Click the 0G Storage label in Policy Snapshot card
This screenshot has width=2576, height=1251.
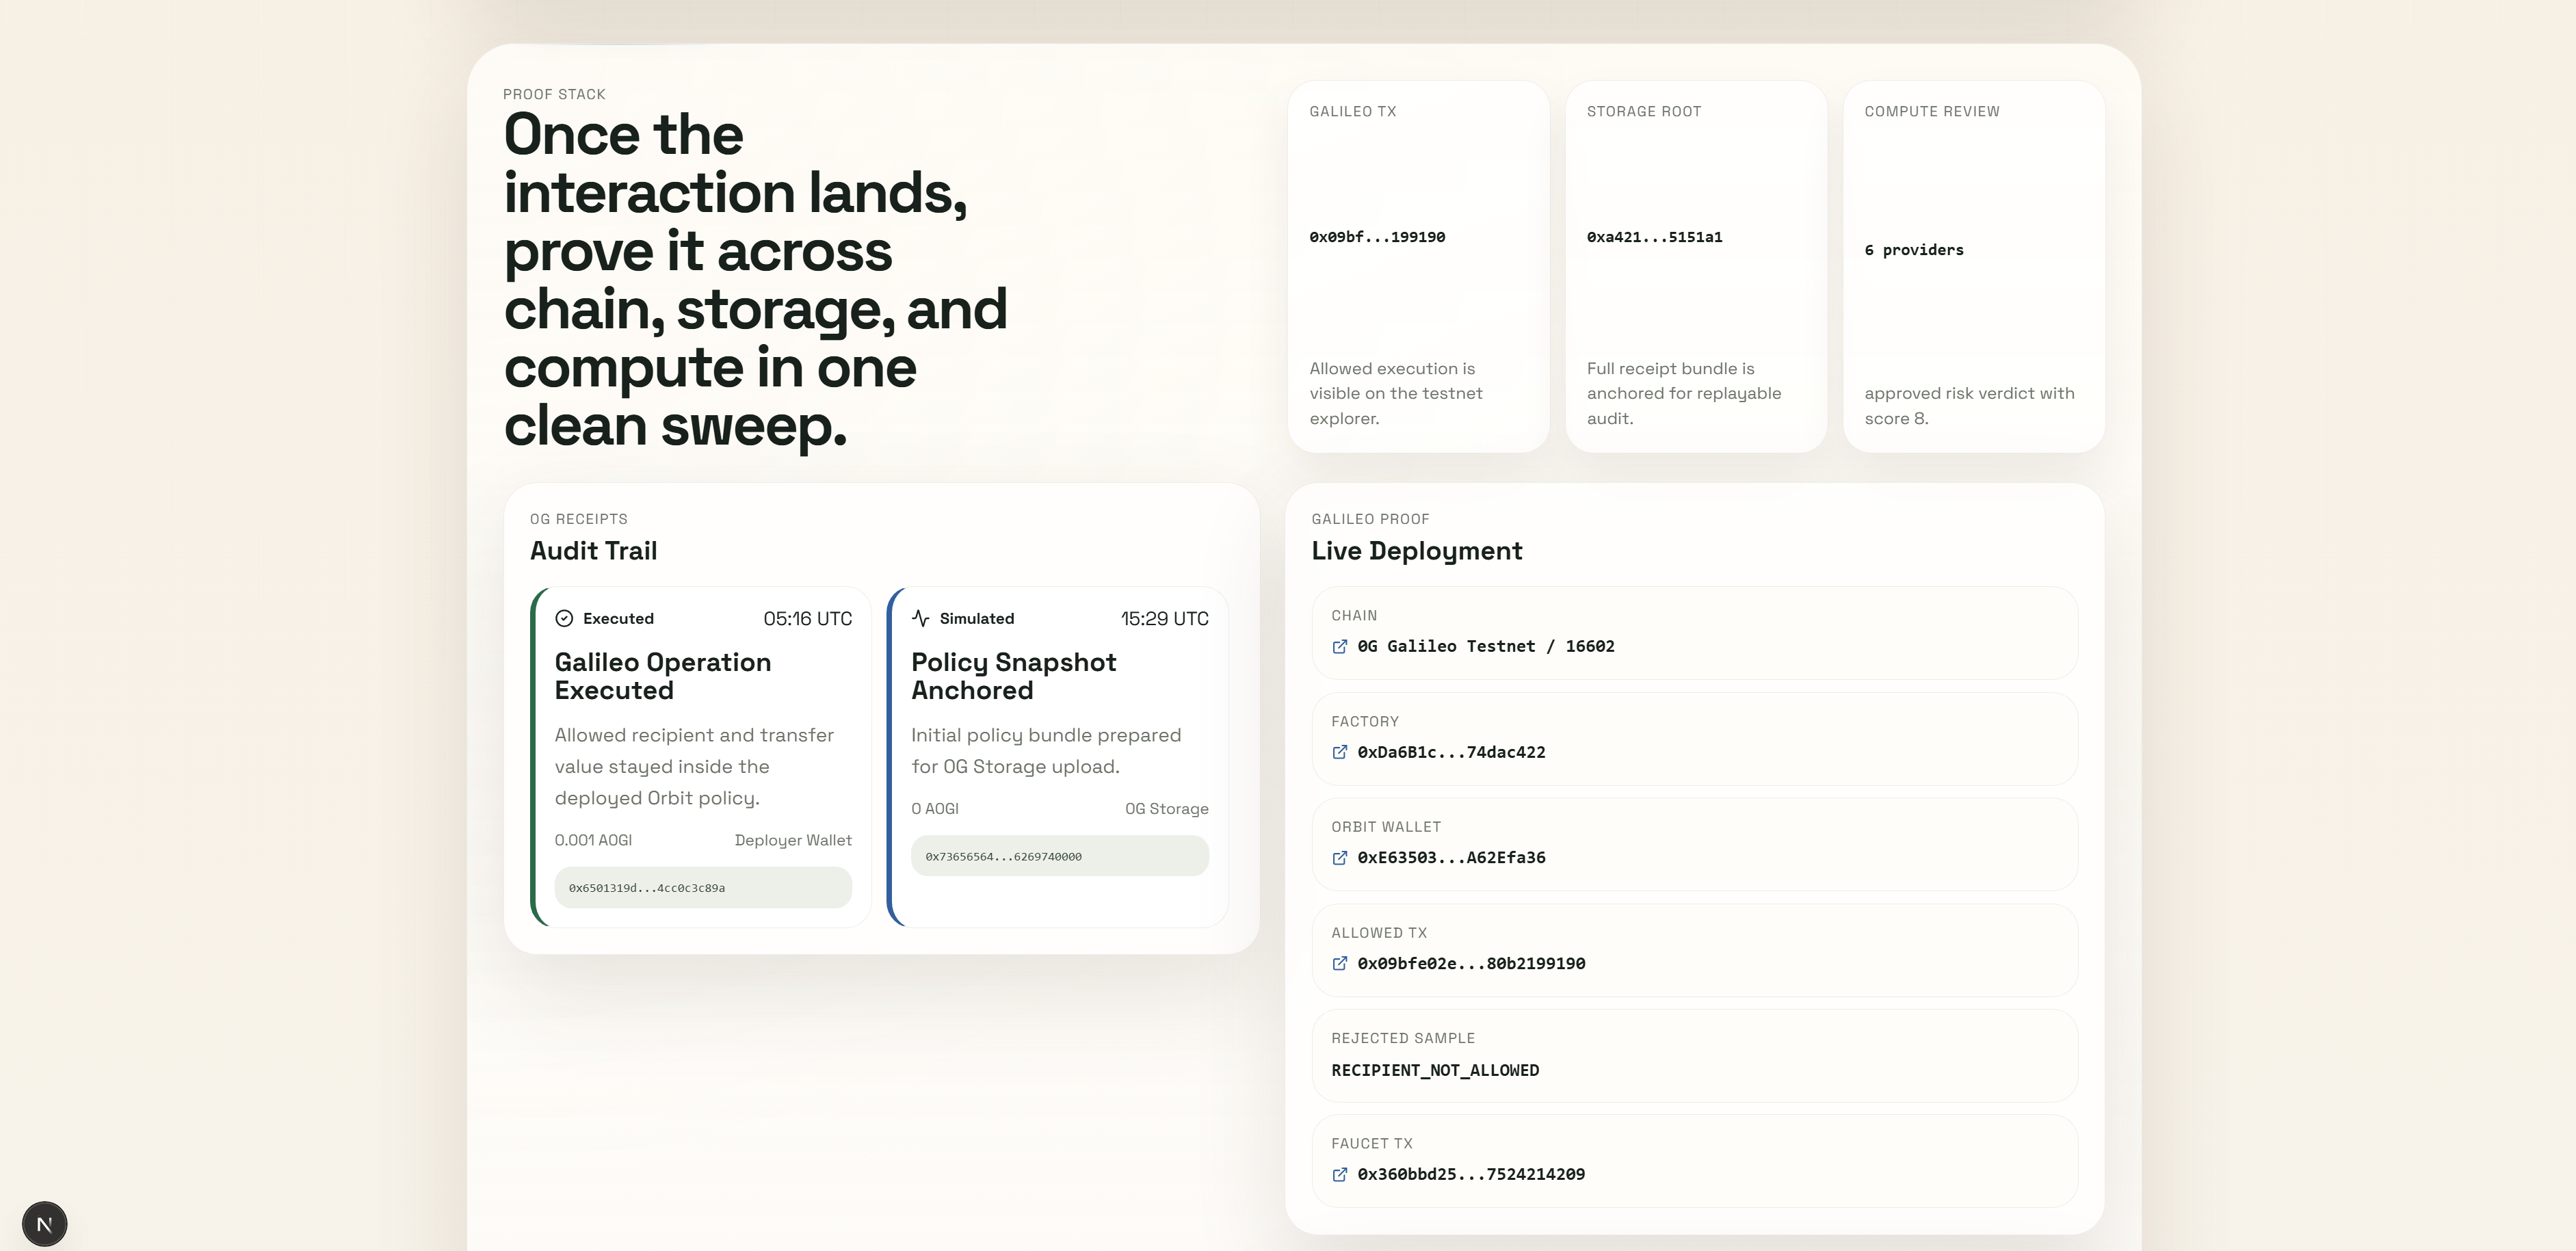(1167, 809)
